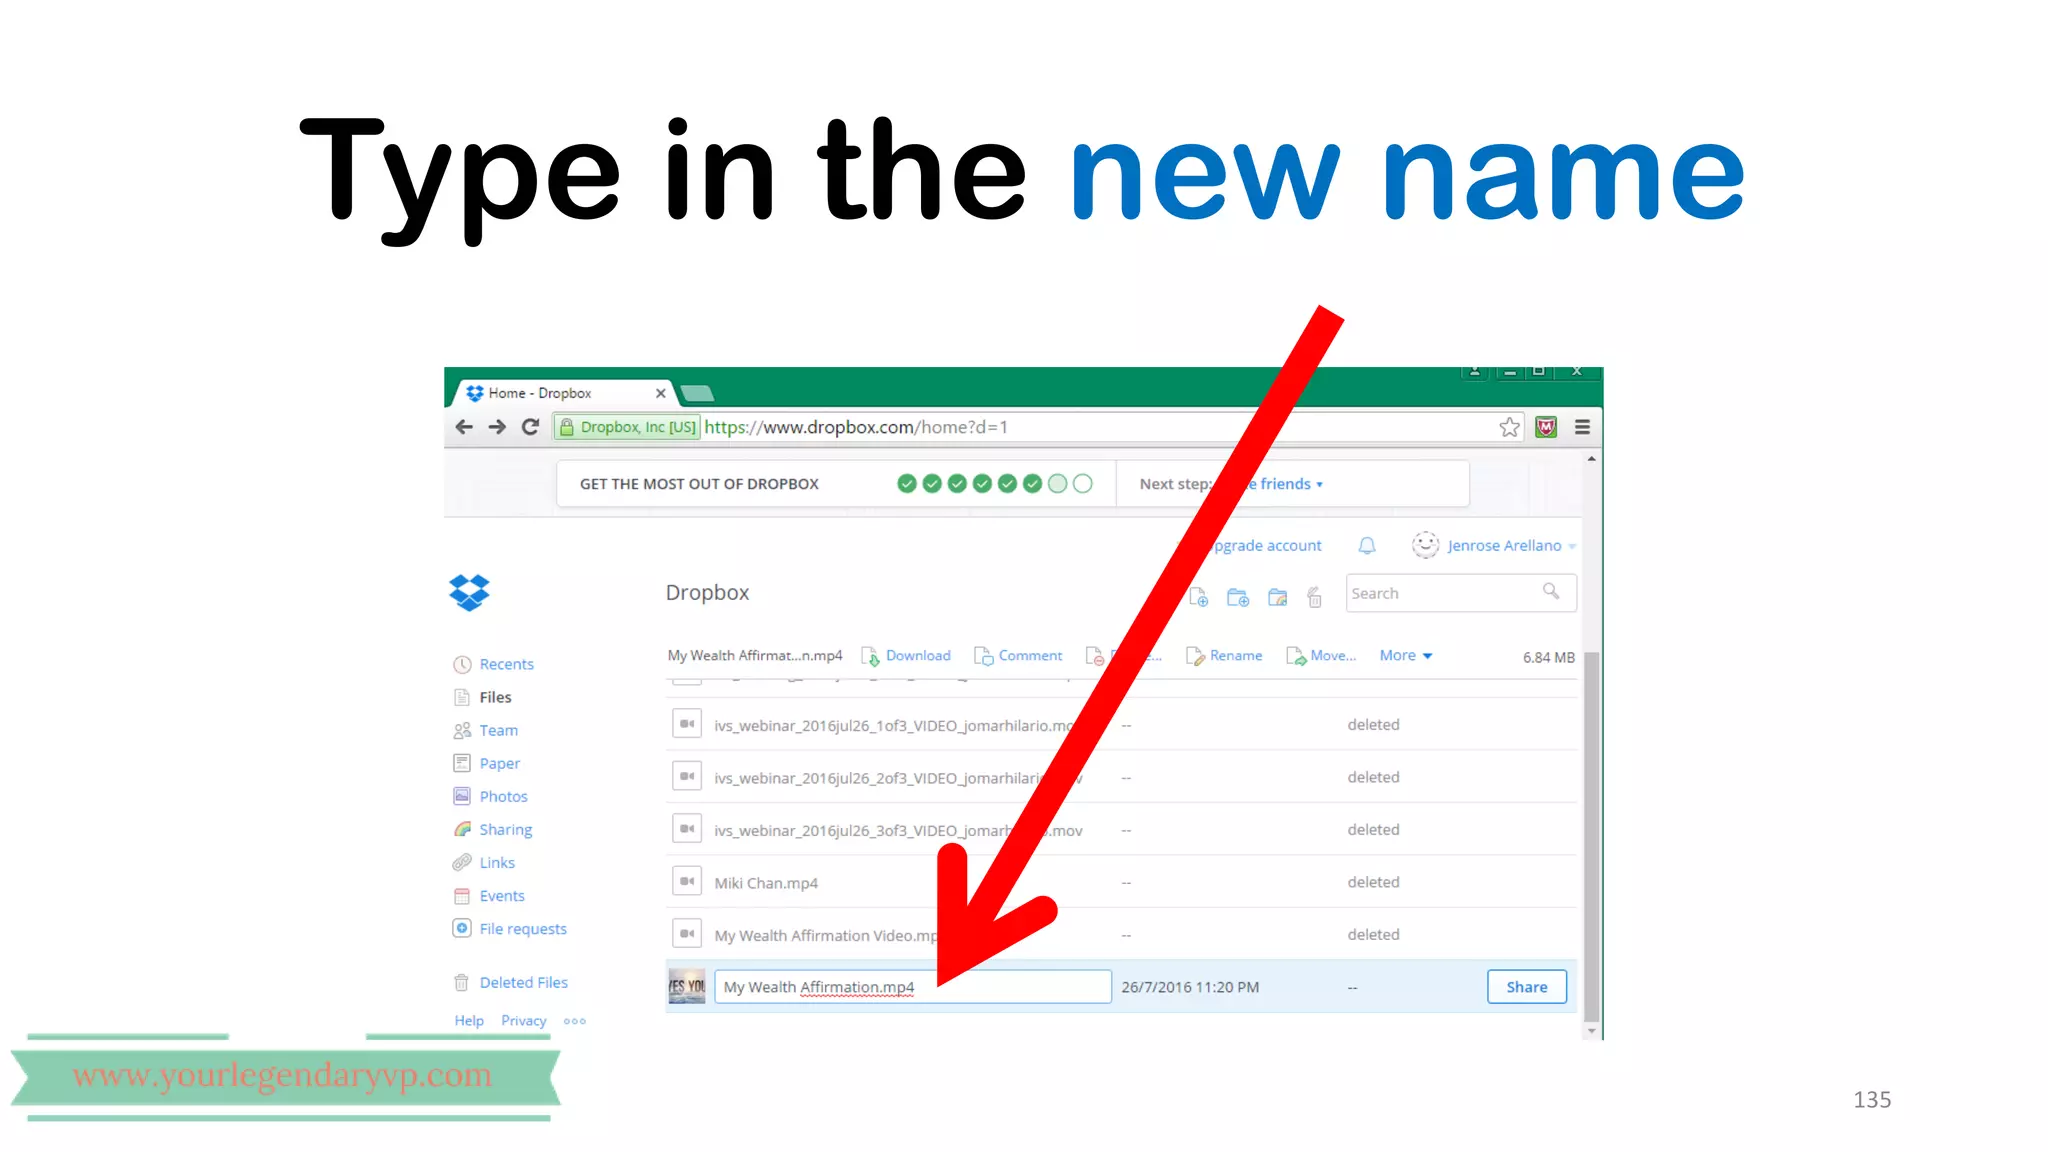Open Recents in the sidebar
The image size is (2048, 1152).
494,664
